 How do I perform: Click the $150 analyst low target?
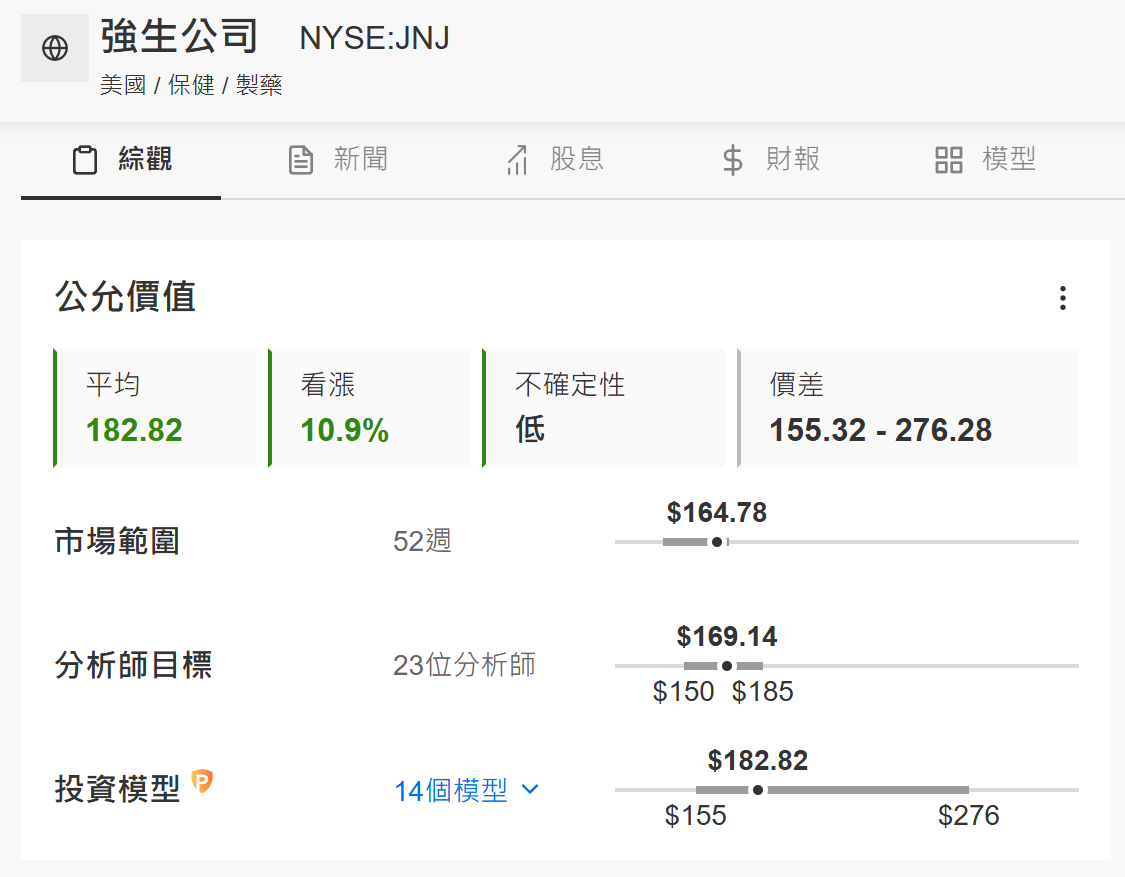(683, 692)
